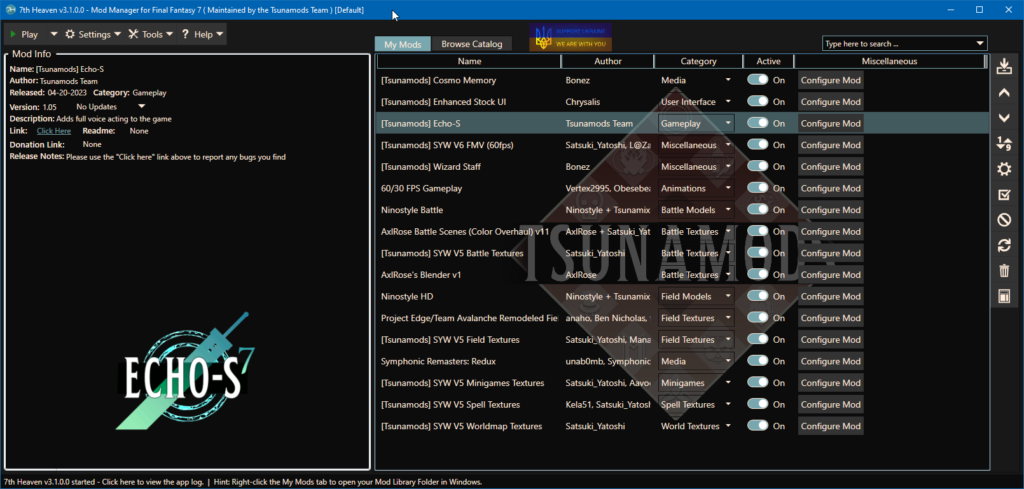Open the Click Here mod link
This screenshot has height=489, width=1024.
(x=54, y=131)
